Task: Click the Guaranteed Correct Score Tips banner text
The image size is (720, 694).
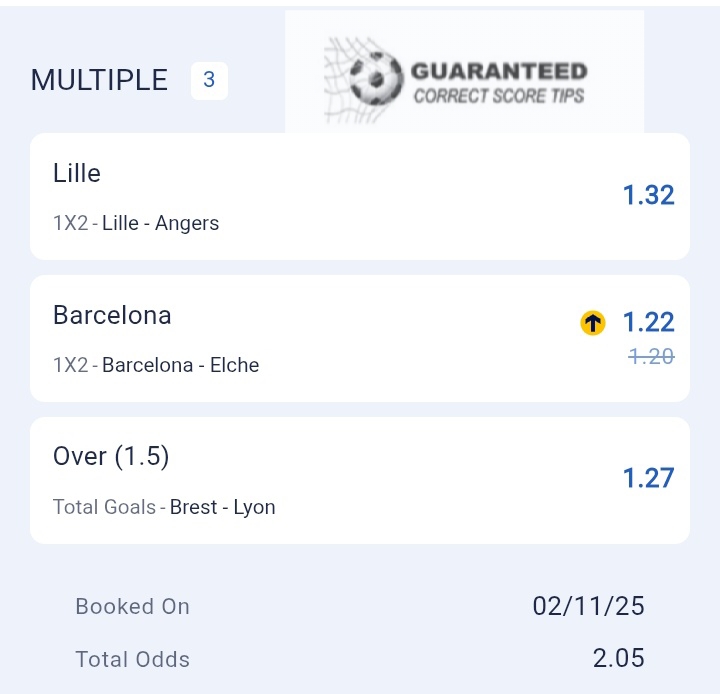Action: pyautogui.click(x=499, y=83)
